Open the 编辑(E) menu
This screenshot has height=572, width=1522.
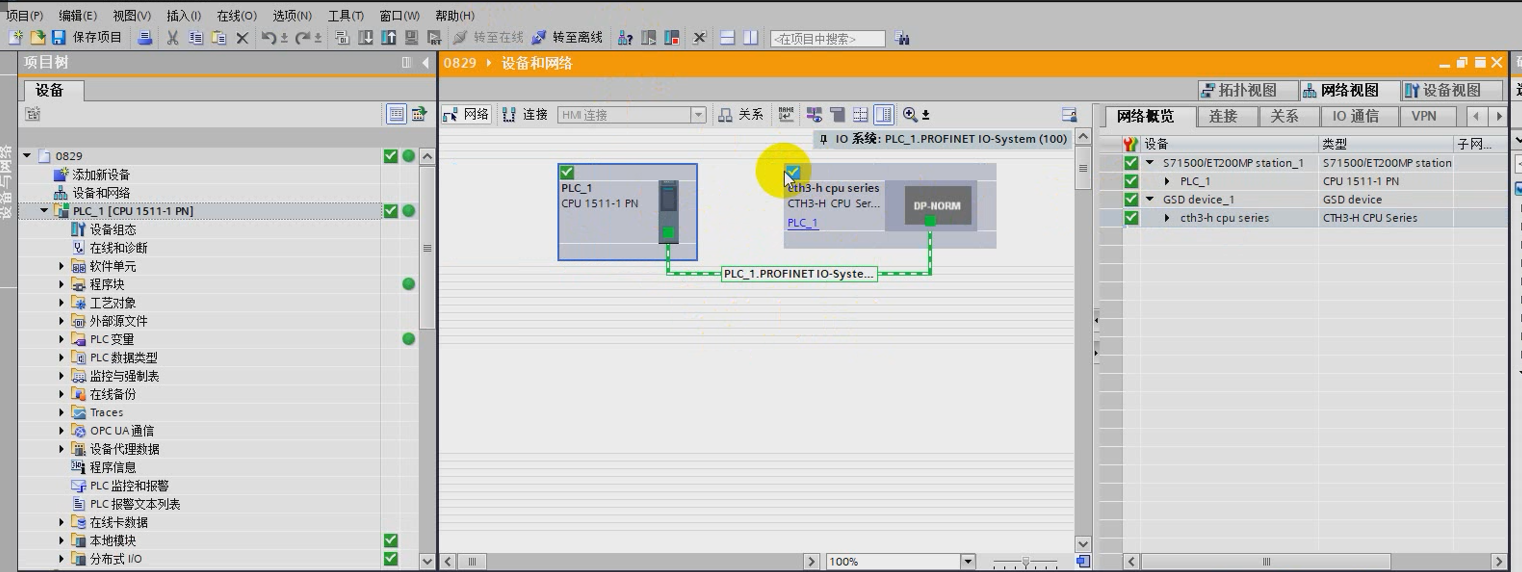77,15
